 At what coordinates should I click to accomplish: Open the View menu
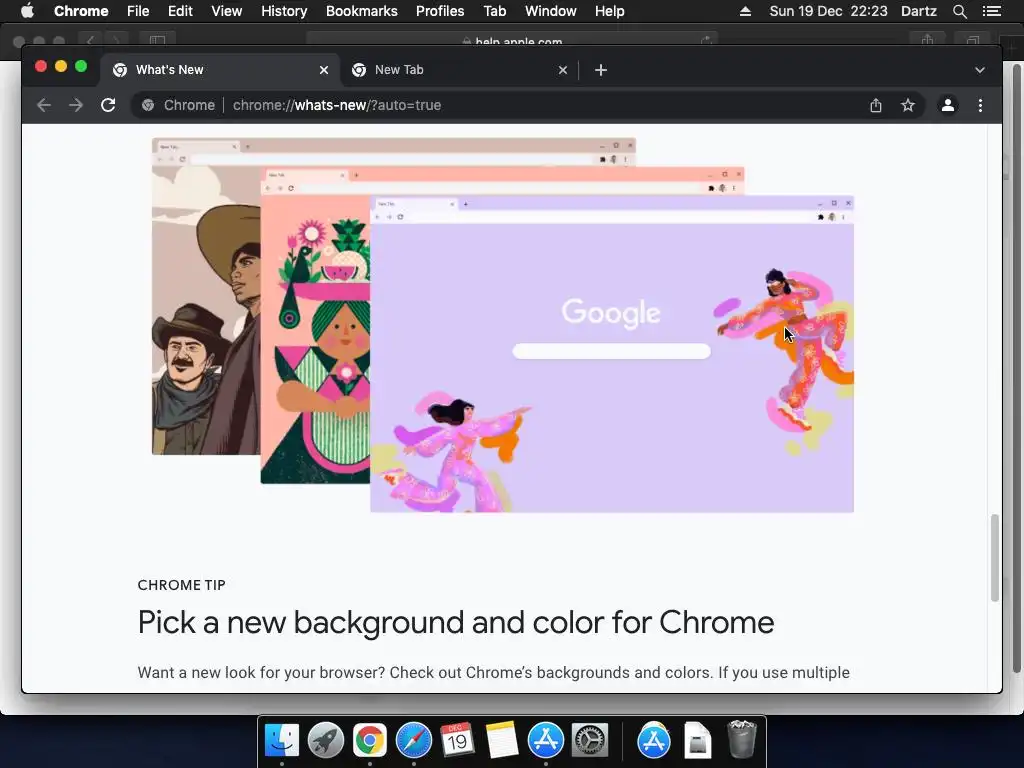[227, 11]
